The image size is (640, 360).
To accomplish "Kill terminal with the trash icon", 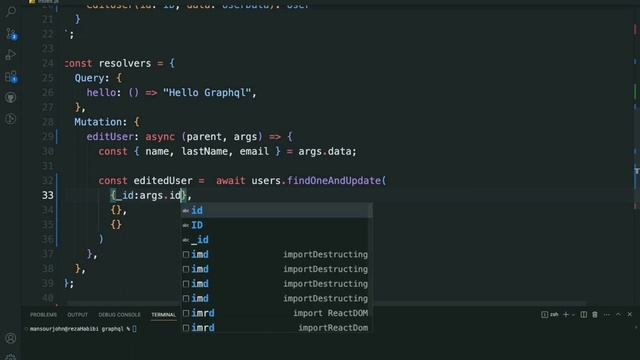I will [595, 314].
